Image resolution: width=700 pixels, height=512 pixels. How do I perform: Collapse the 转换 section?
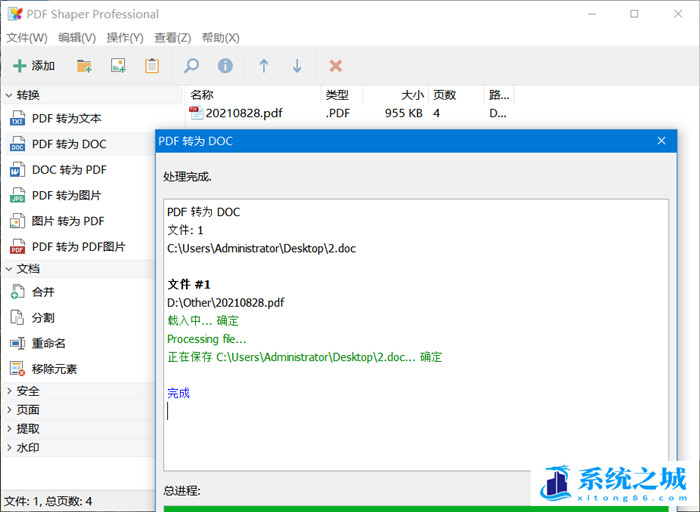(x=8, y=95)
